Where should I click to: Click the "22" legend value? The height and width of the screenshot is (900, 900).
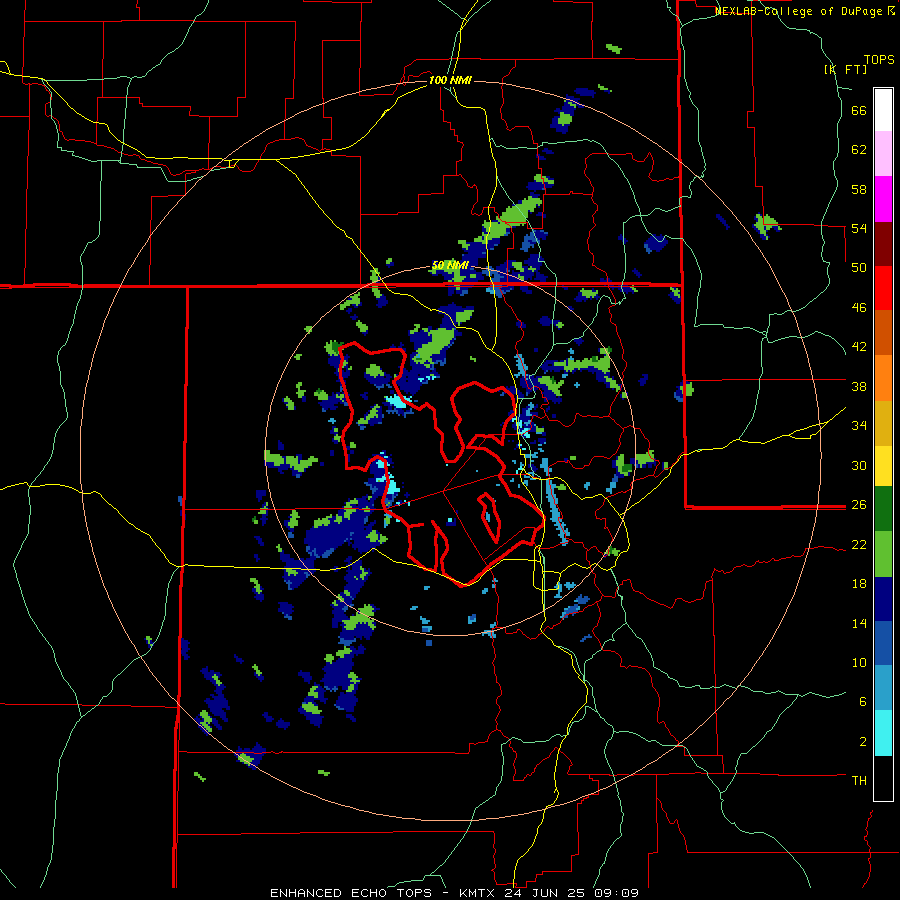coord(859,544)
